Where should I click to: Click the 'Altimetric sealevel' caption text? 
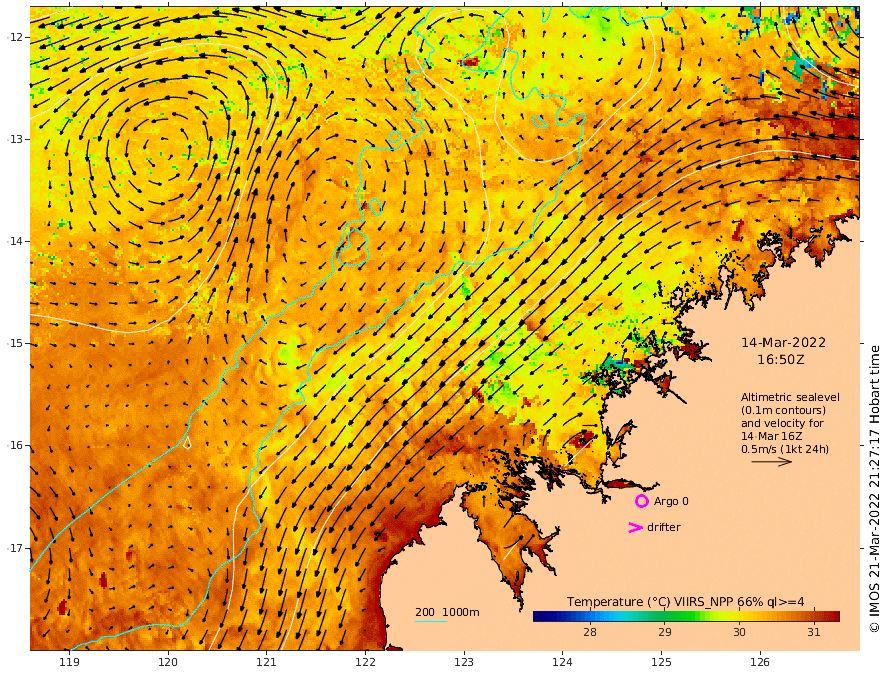click(790, 397)
